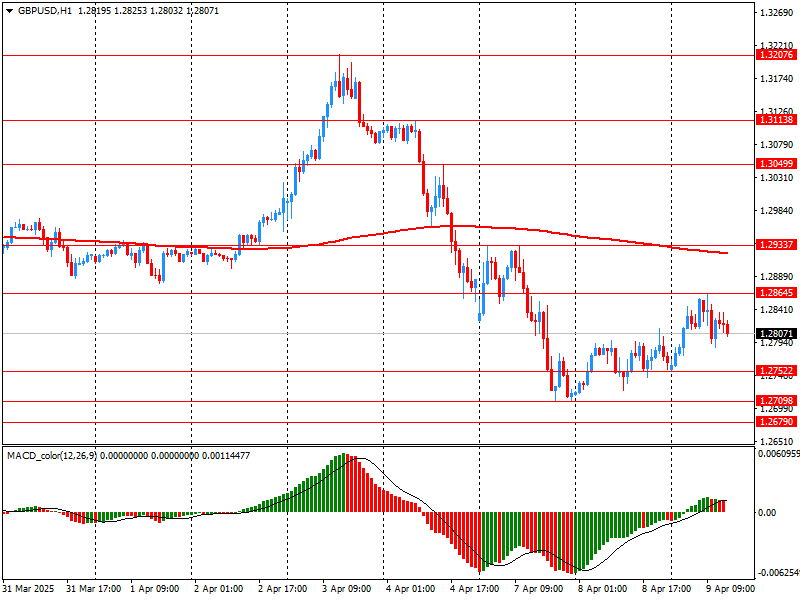Viewport: 800px width, 600px height.
Task: Select the 1.27522 support level label
Action: pyautogui.click(x=776, y=371)
